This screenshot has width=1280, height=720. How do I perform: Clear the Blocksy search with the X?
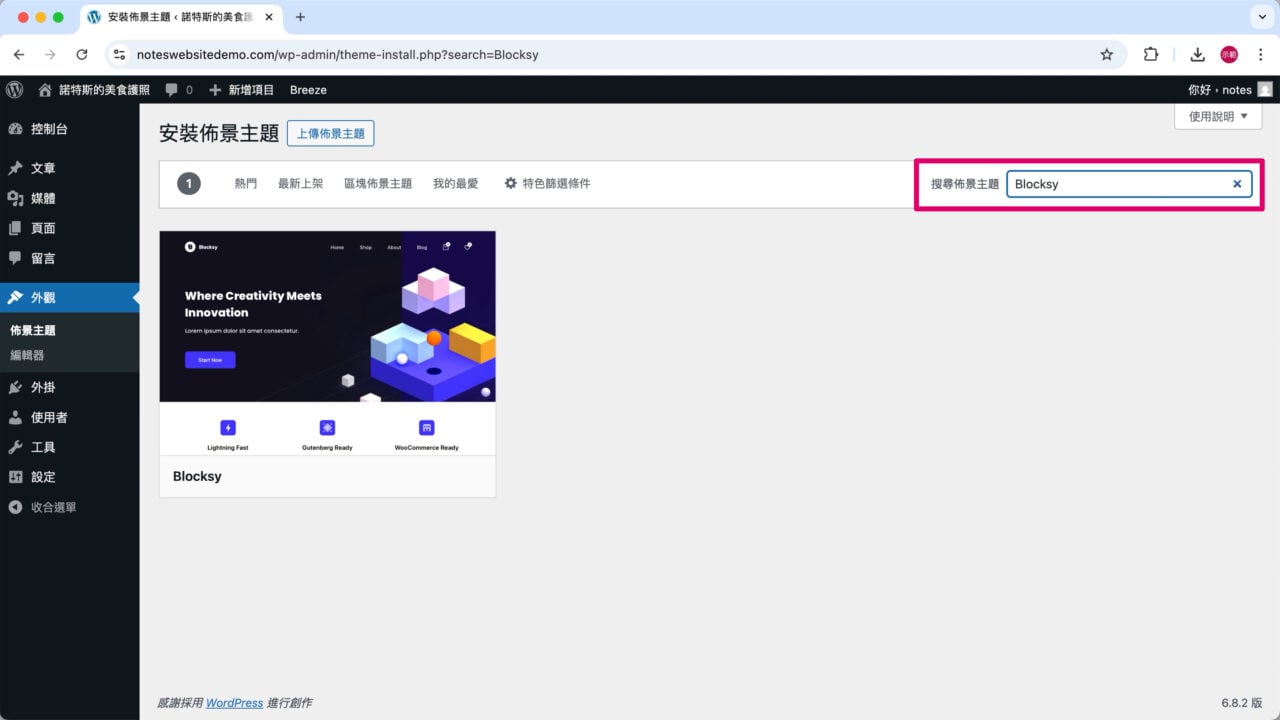click(1237, 183)
